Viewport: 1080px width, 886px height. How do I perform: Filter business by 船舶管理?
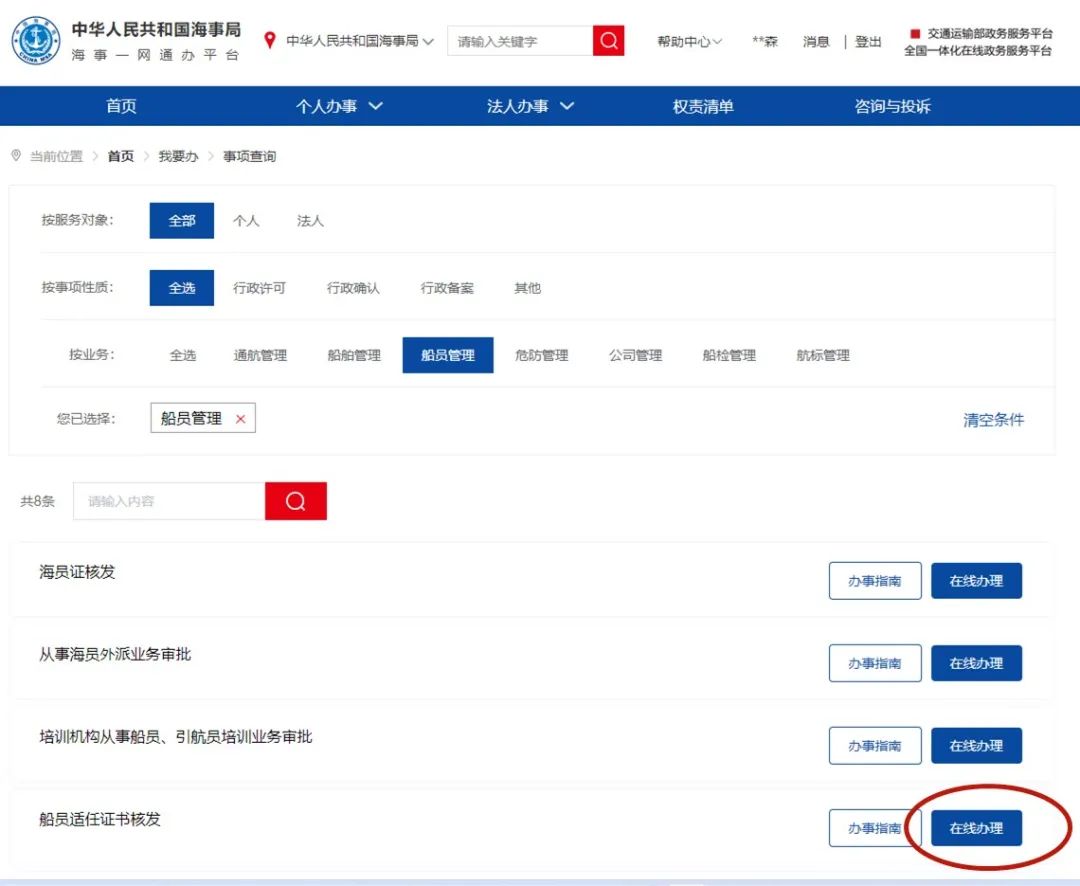coord(354,356)
